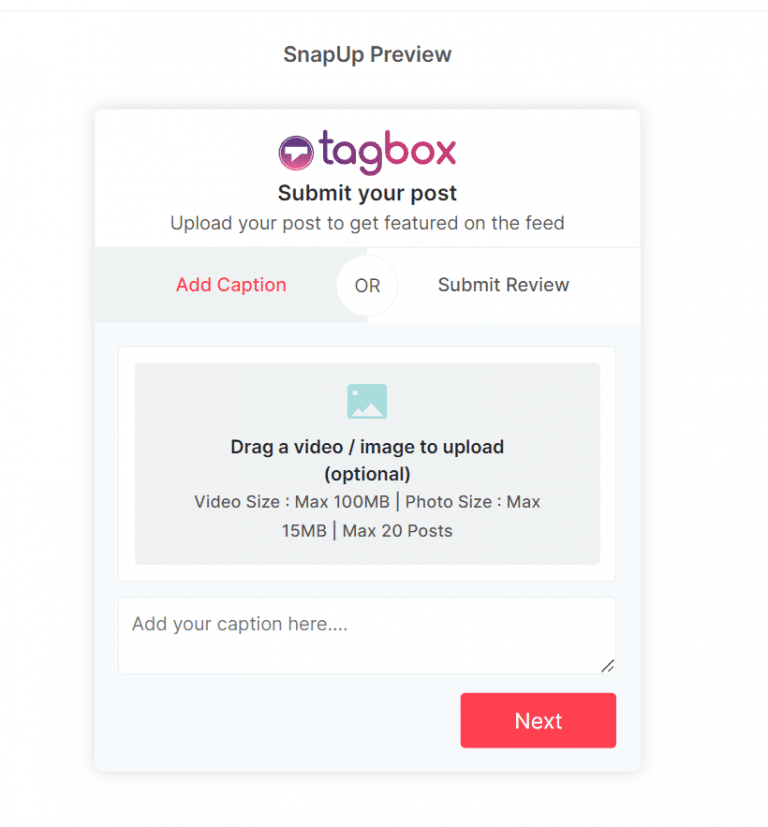
Task: Click the Max 20 Posts label
Action: click(397, 531)
